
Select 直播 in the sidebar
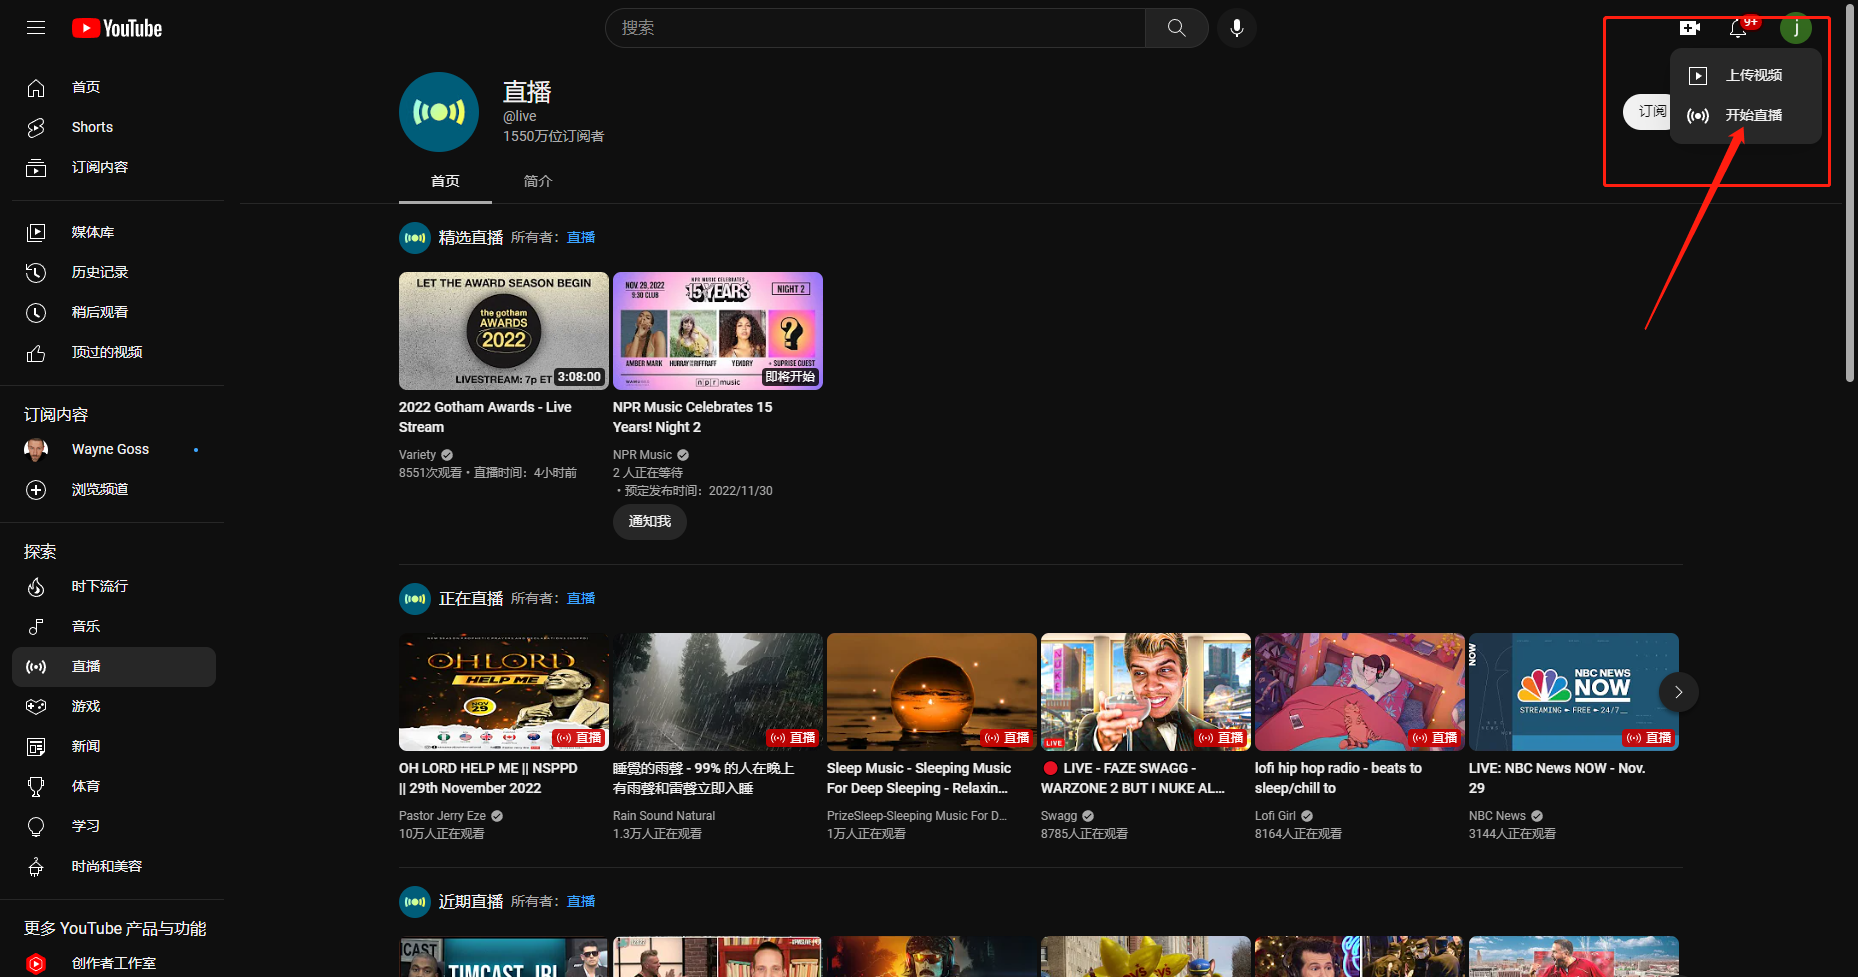click(114, 667)
